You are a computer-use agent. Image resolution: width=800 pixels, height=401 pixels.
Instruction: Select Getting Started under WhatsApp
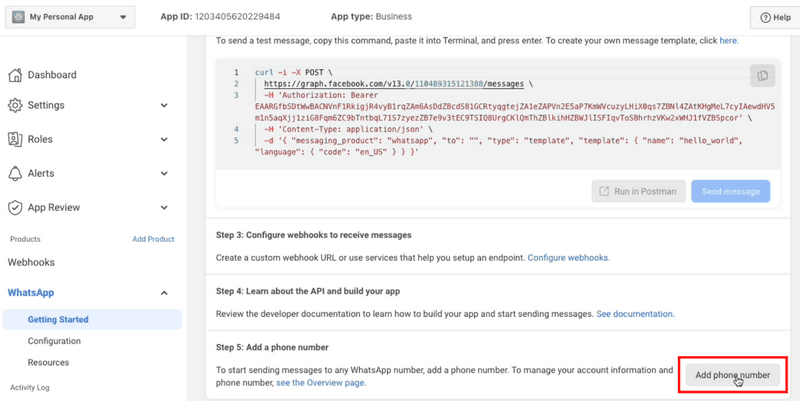coord(92,319)
